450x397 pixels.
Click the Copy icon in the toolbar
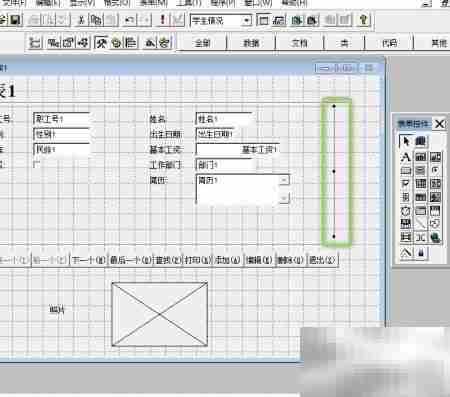(96, 20)
